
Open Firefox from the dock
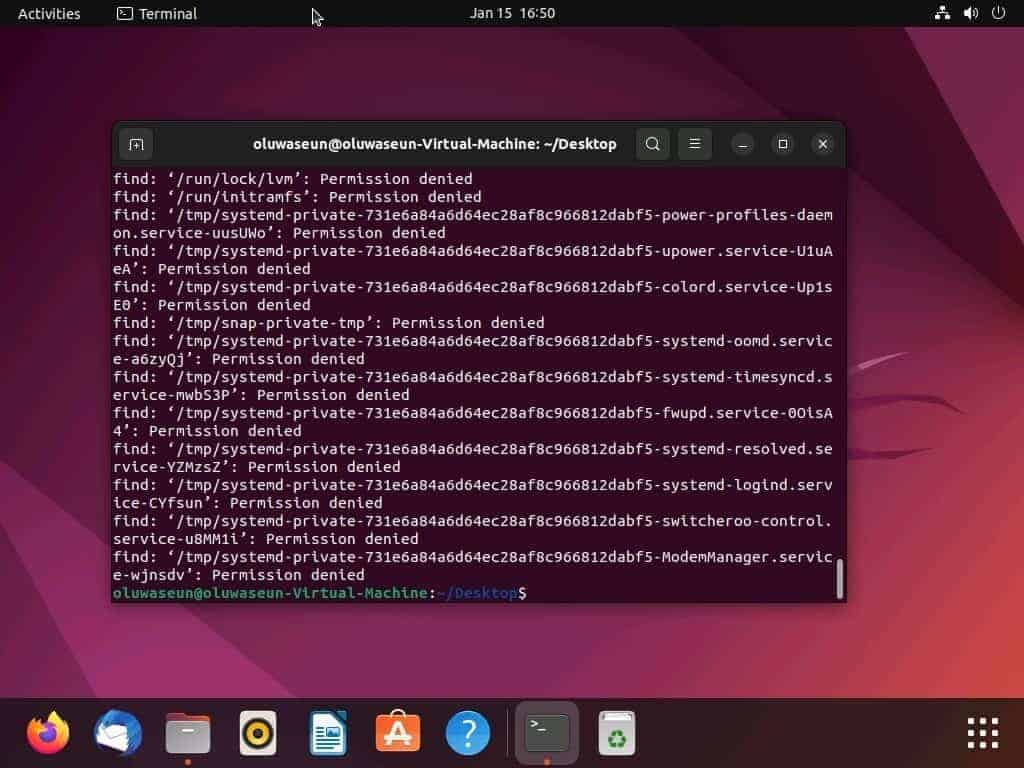(x=47, y=732)
